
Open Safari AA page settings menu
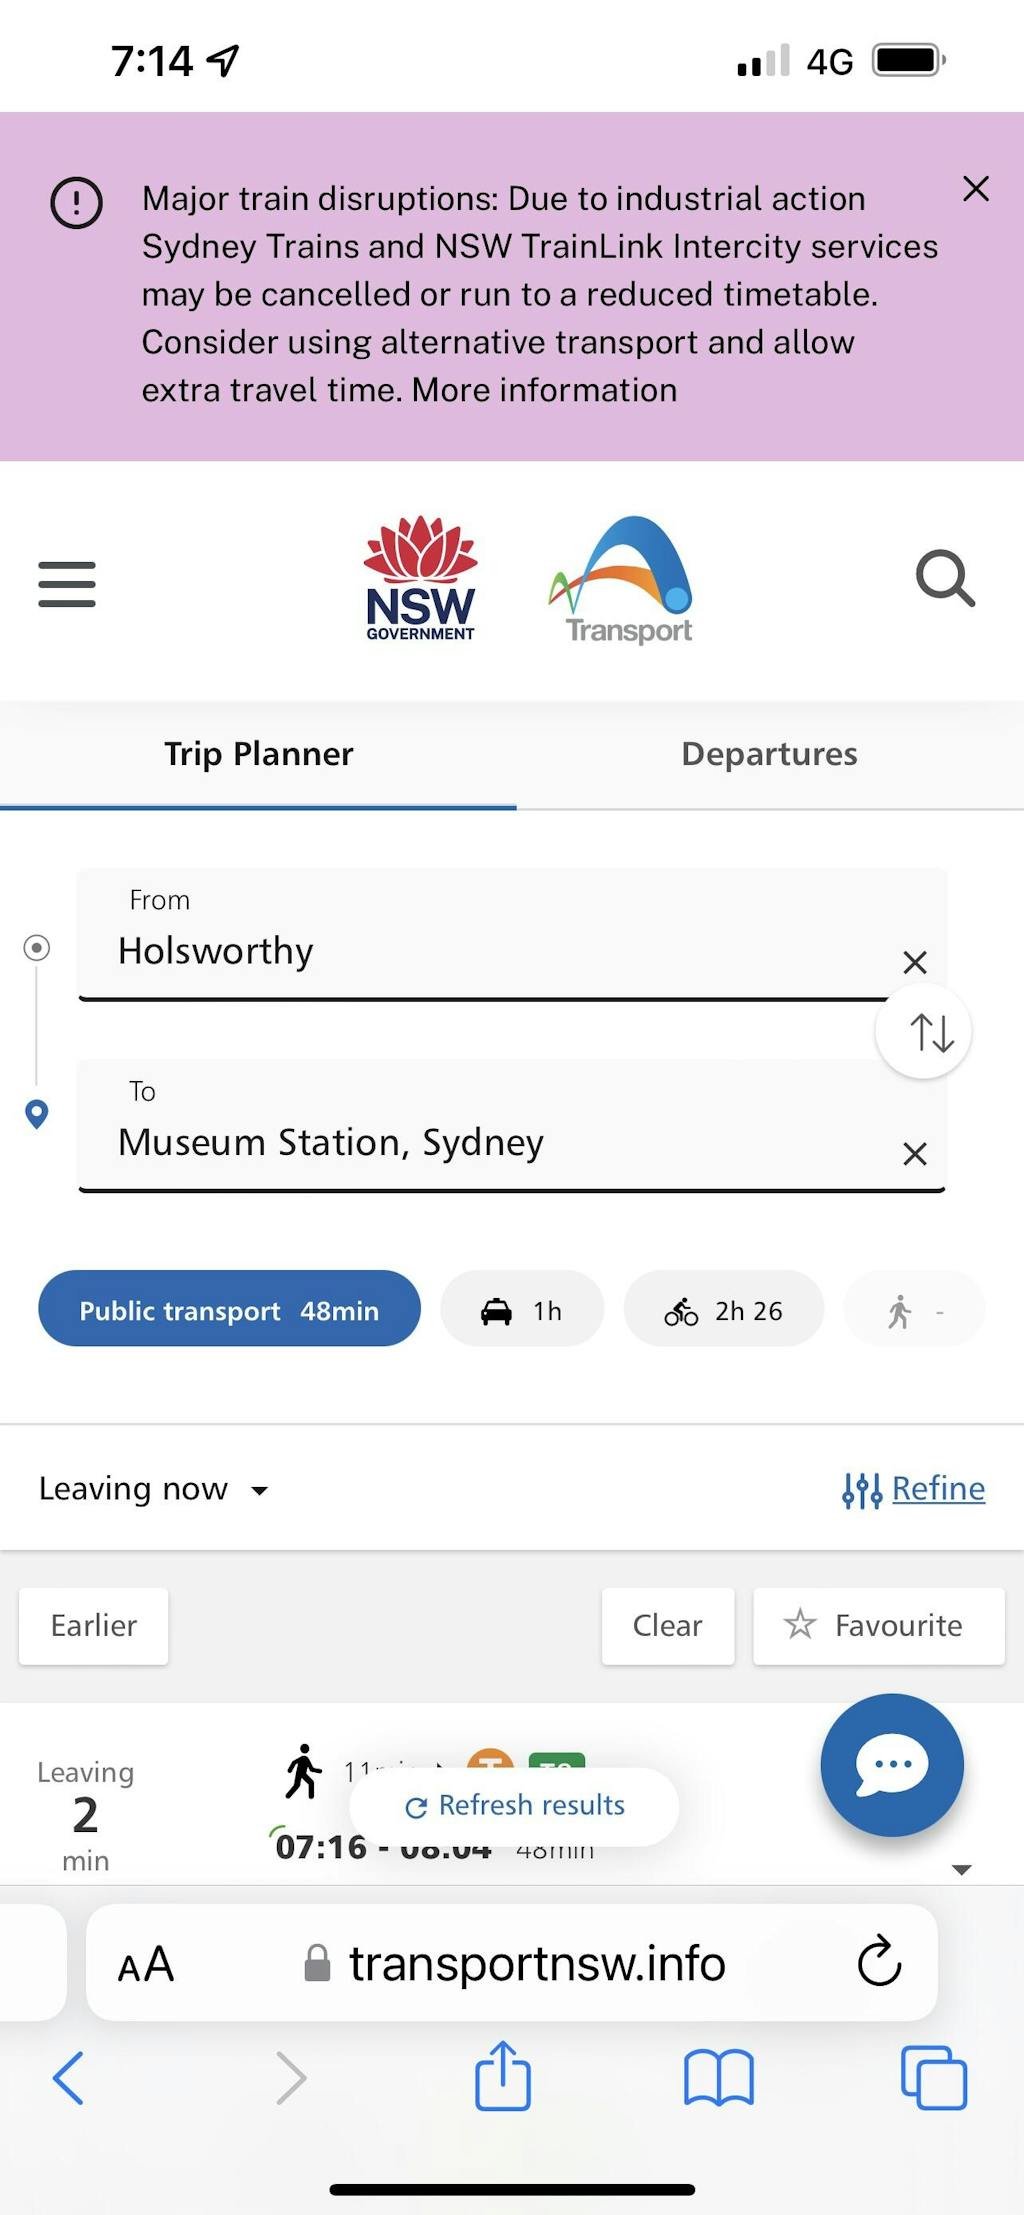pyautogui.click(x=146, y=1965)
